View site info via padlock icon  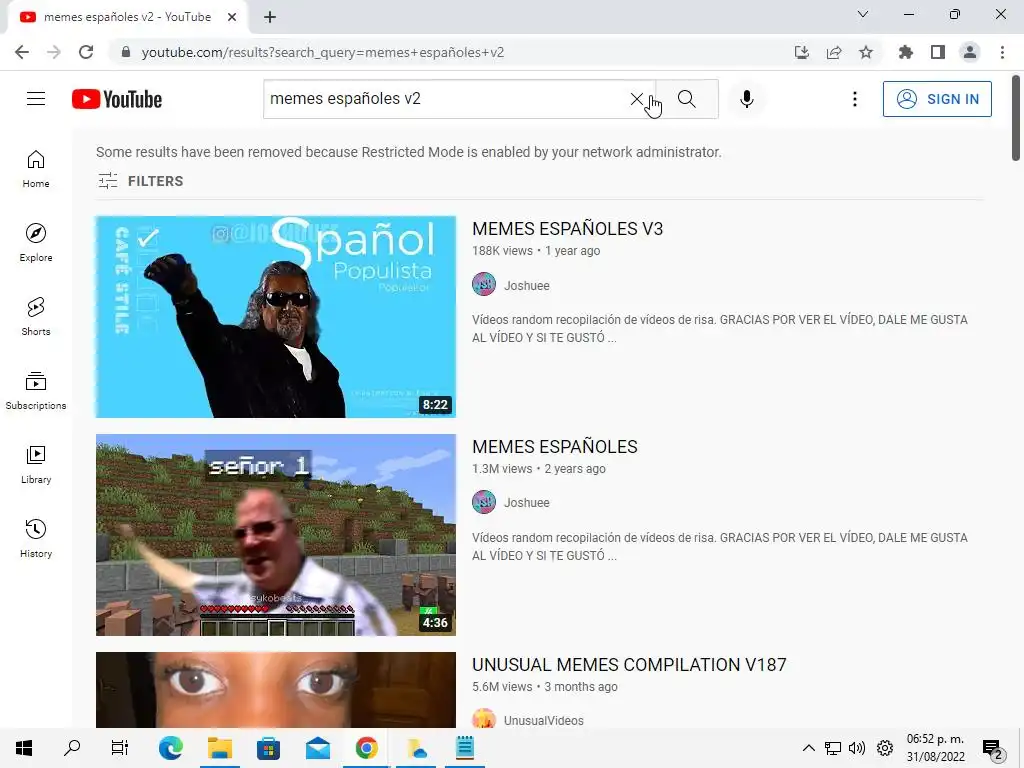126,52
